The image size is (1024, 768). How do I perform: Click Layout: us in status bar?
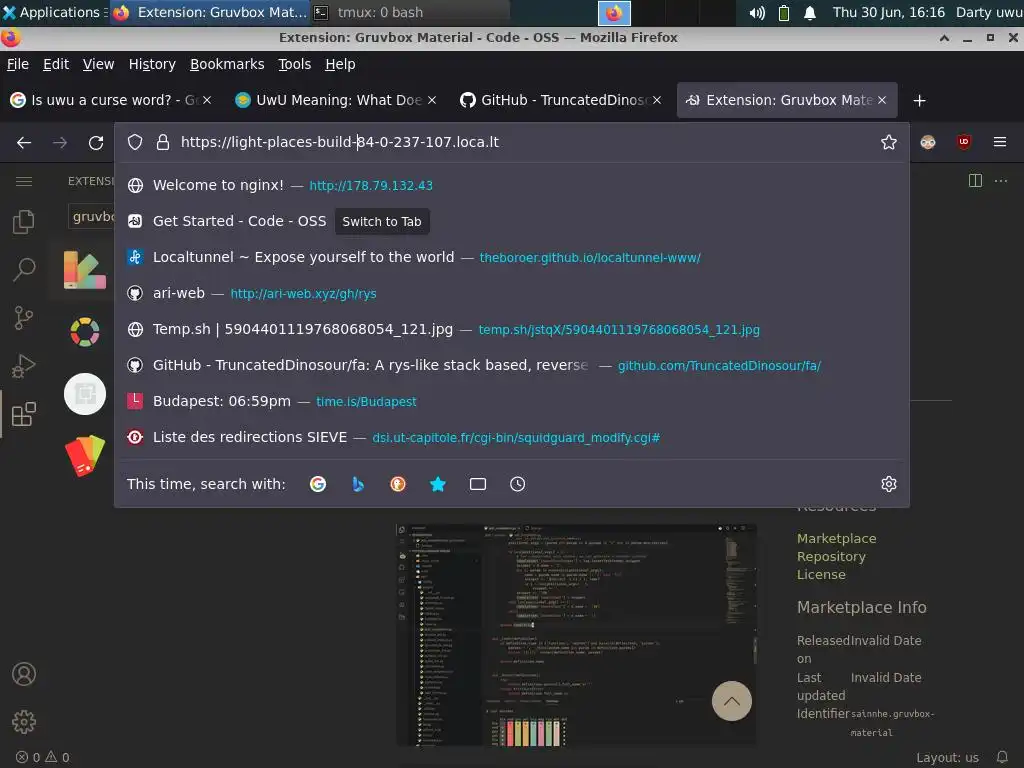947,758
